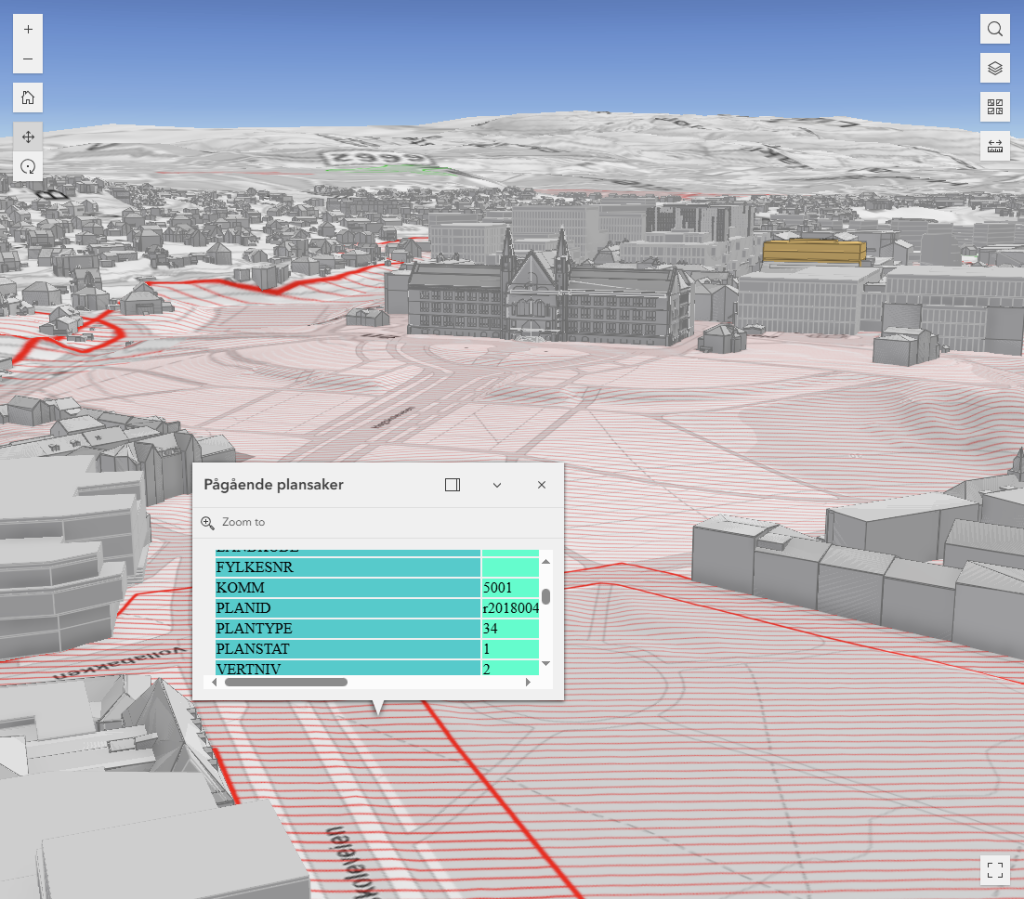
Task: Select the PLANID attribute label
Action: 244,608
